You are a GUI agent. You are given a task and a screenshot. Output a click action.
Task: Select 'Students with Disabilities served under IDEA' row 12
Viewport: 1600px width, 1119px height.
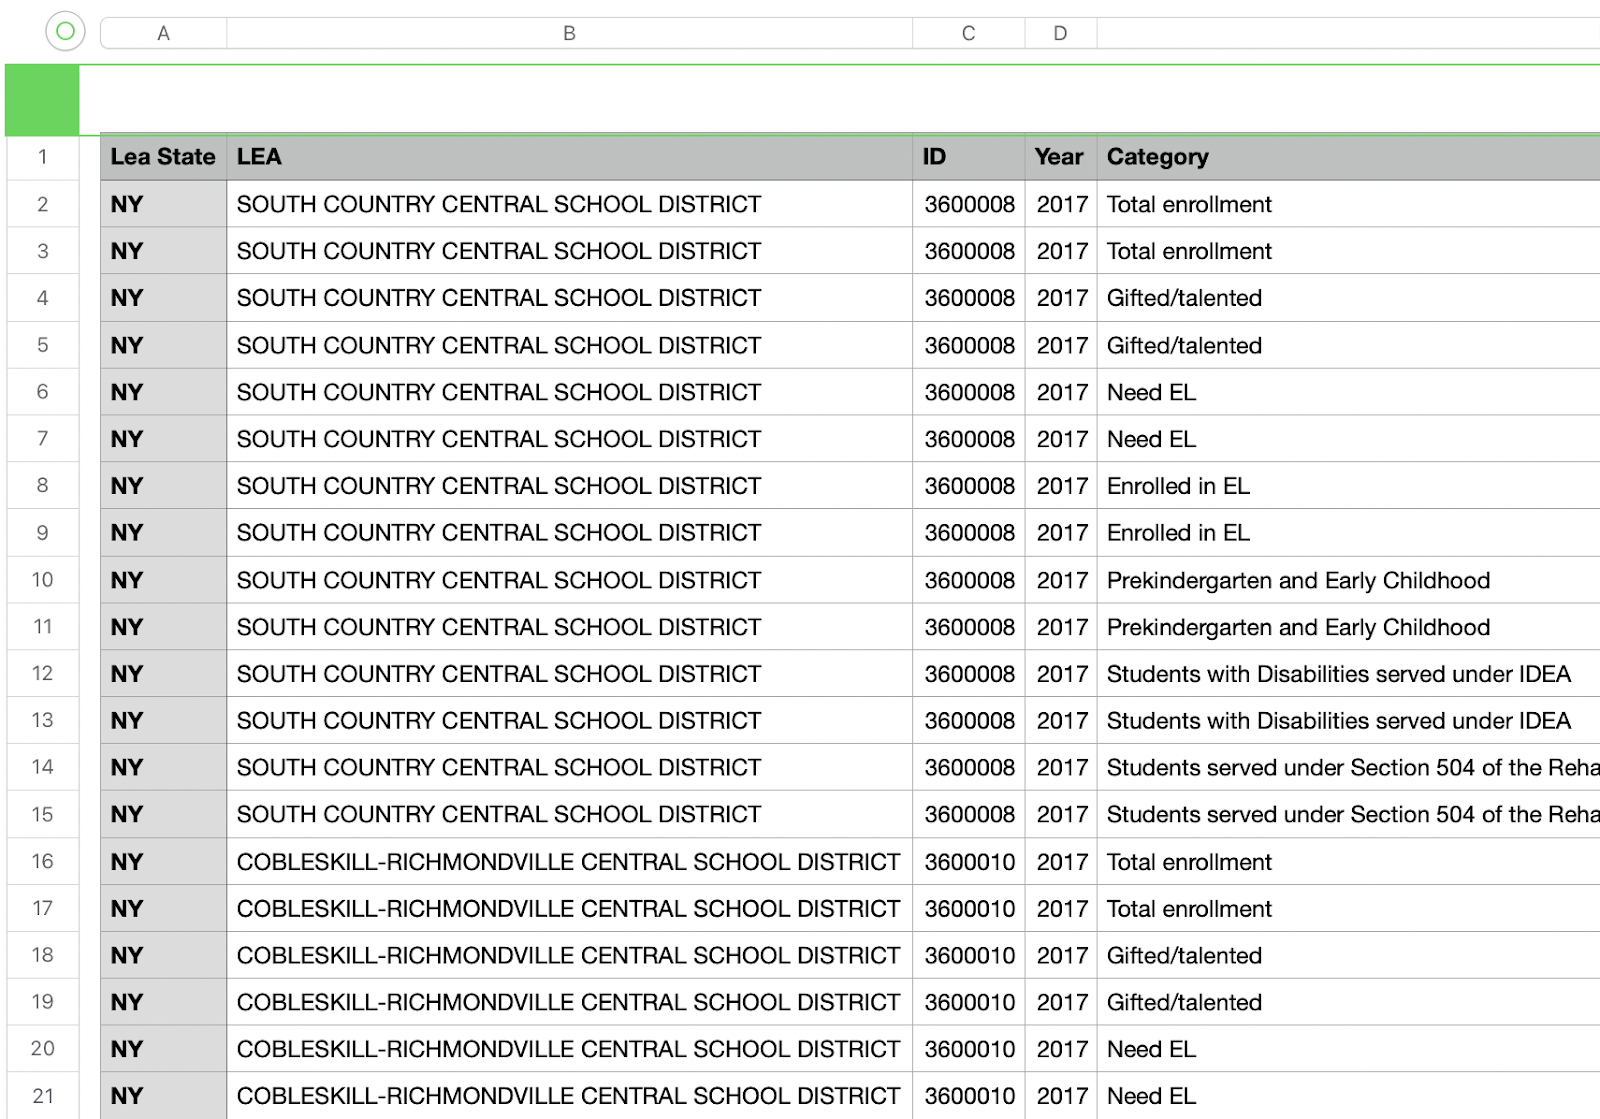coord(1348,674)
